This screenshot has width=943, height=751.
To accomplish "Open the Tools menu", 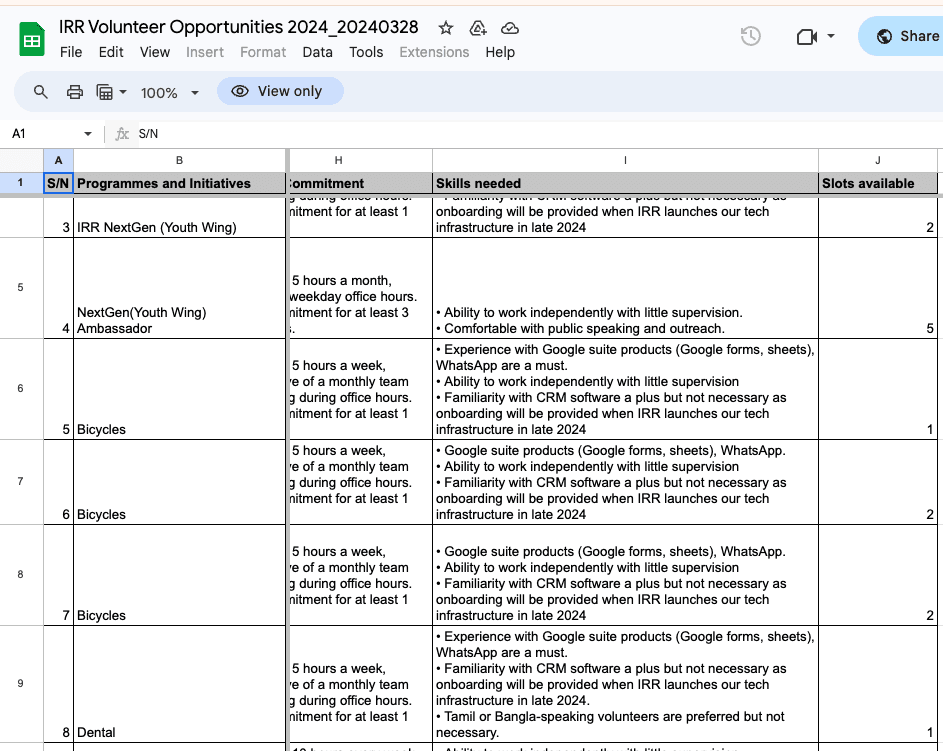I will click(x=366, y=52).
